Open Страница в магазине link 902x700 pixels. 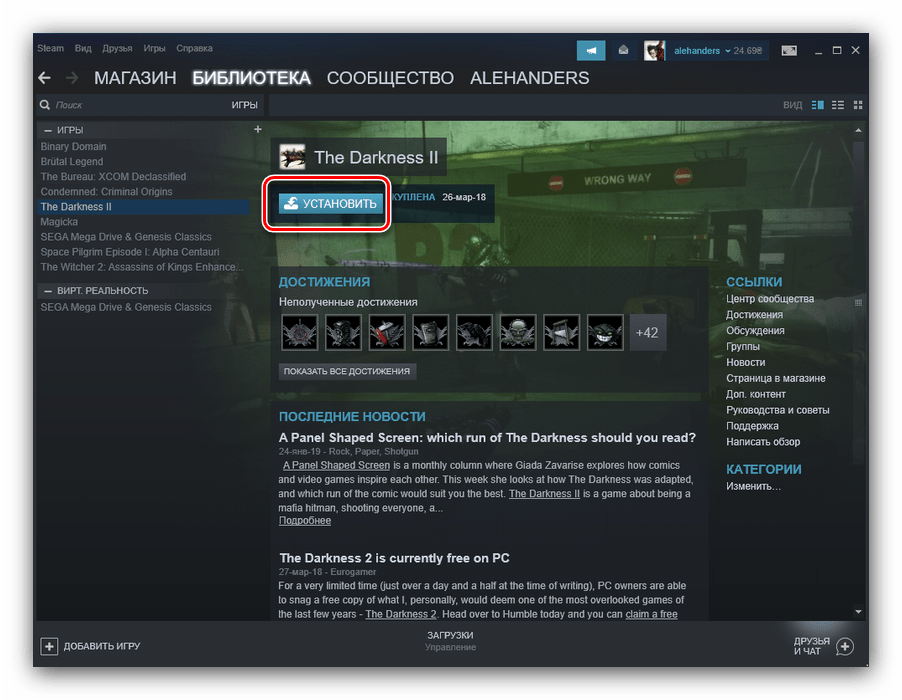(x=775, y=378)
